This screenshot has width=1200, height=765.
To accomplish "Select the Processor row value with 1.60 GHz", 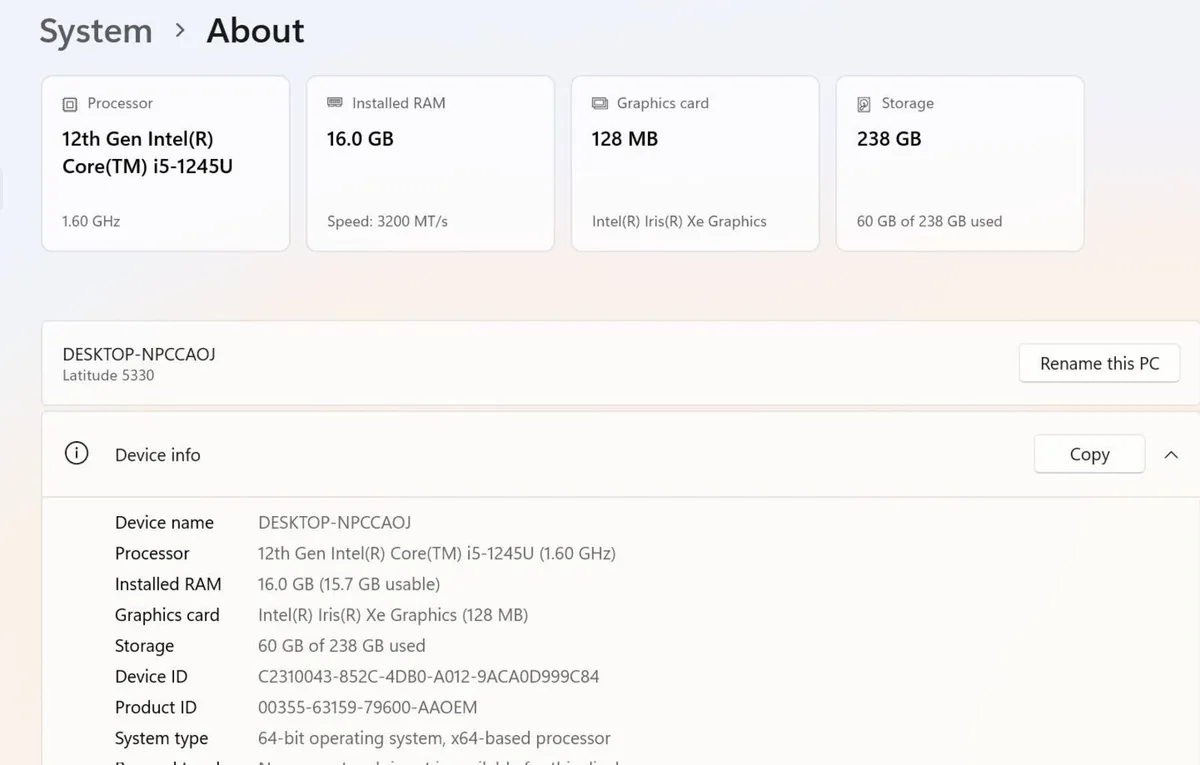I will (437, 553).
